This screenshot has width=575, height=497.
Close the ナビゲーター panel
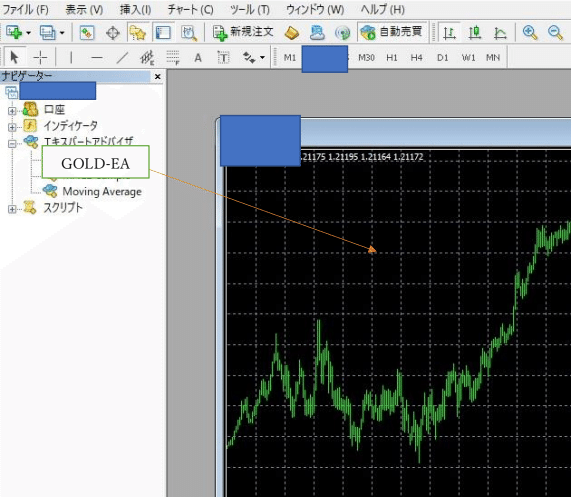click(x=158, y=77)
